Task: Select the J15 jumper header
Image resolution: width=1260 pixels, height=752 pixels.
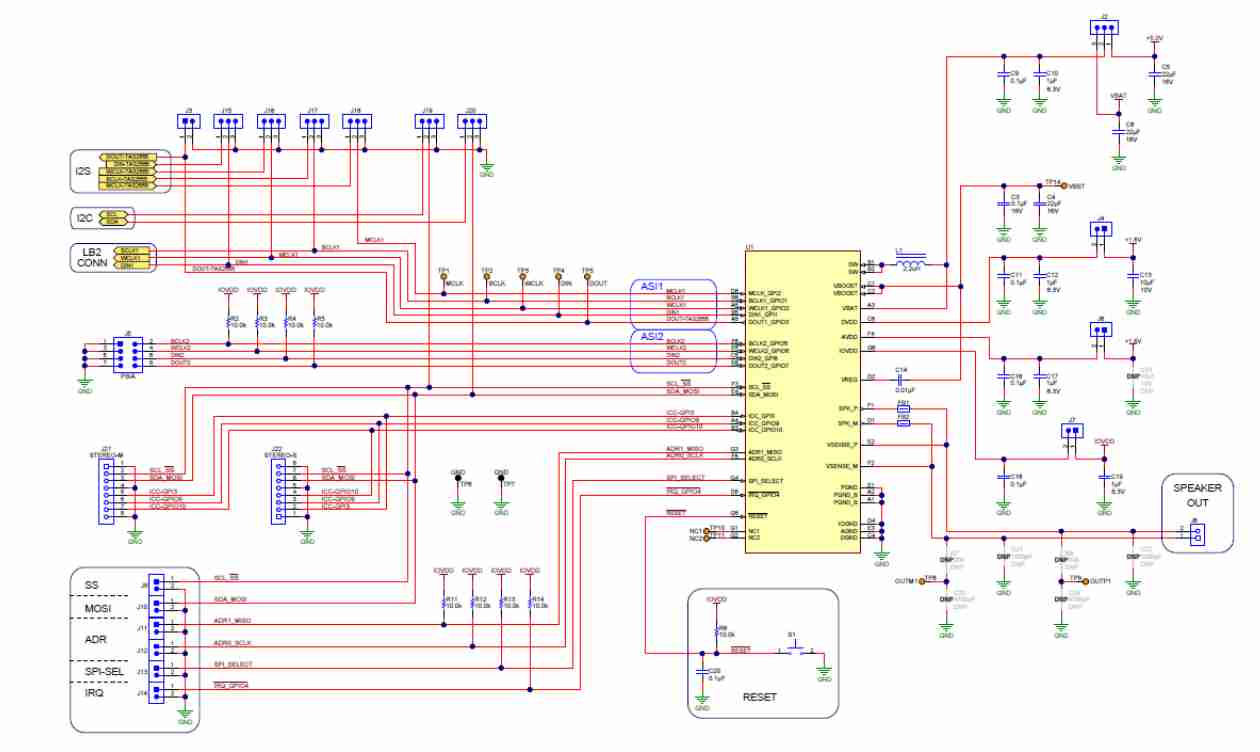Action: (229, 121)
